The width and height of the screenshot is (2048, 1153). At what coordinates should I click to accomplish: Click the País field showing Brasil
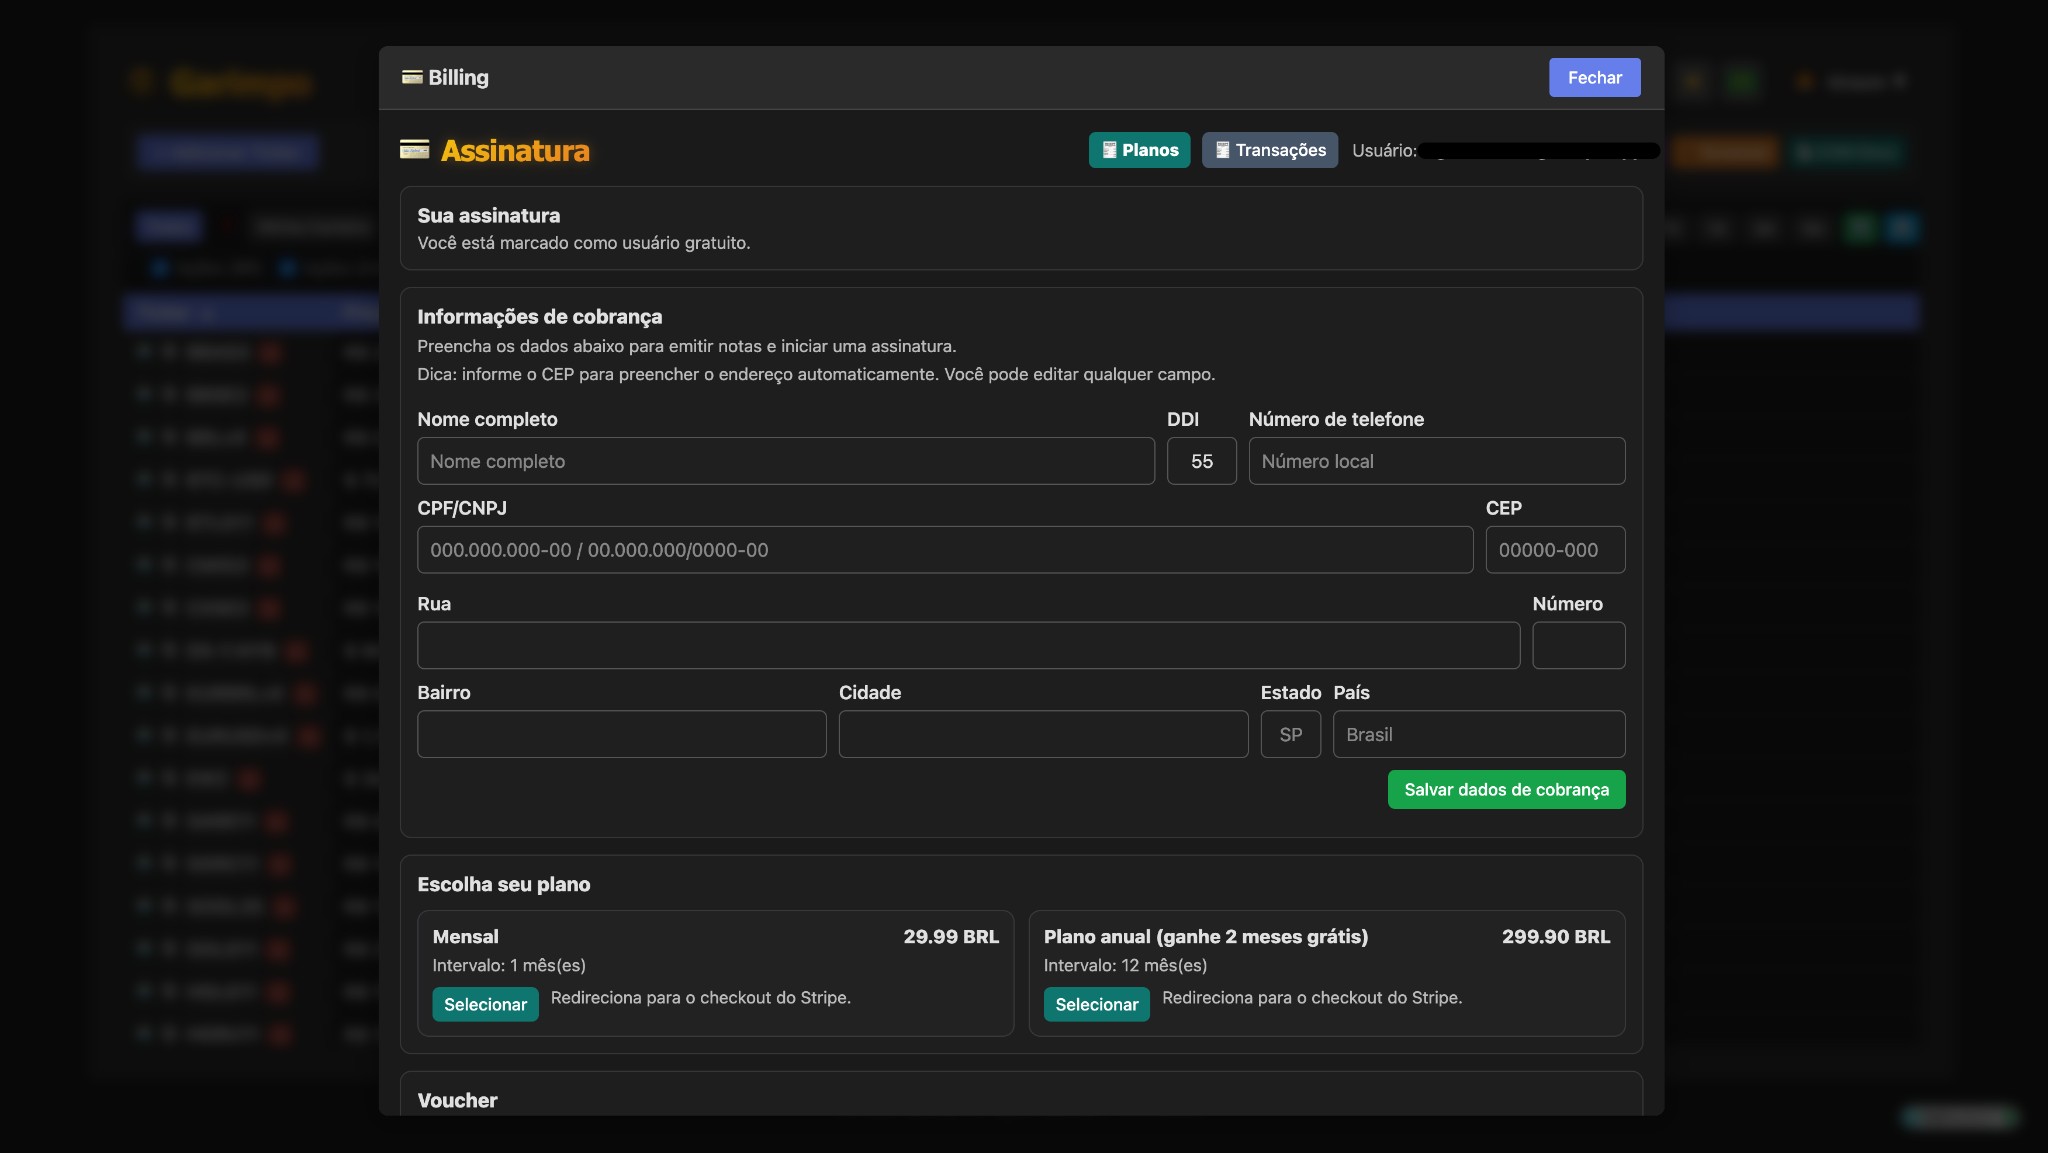pos(1478,733)
